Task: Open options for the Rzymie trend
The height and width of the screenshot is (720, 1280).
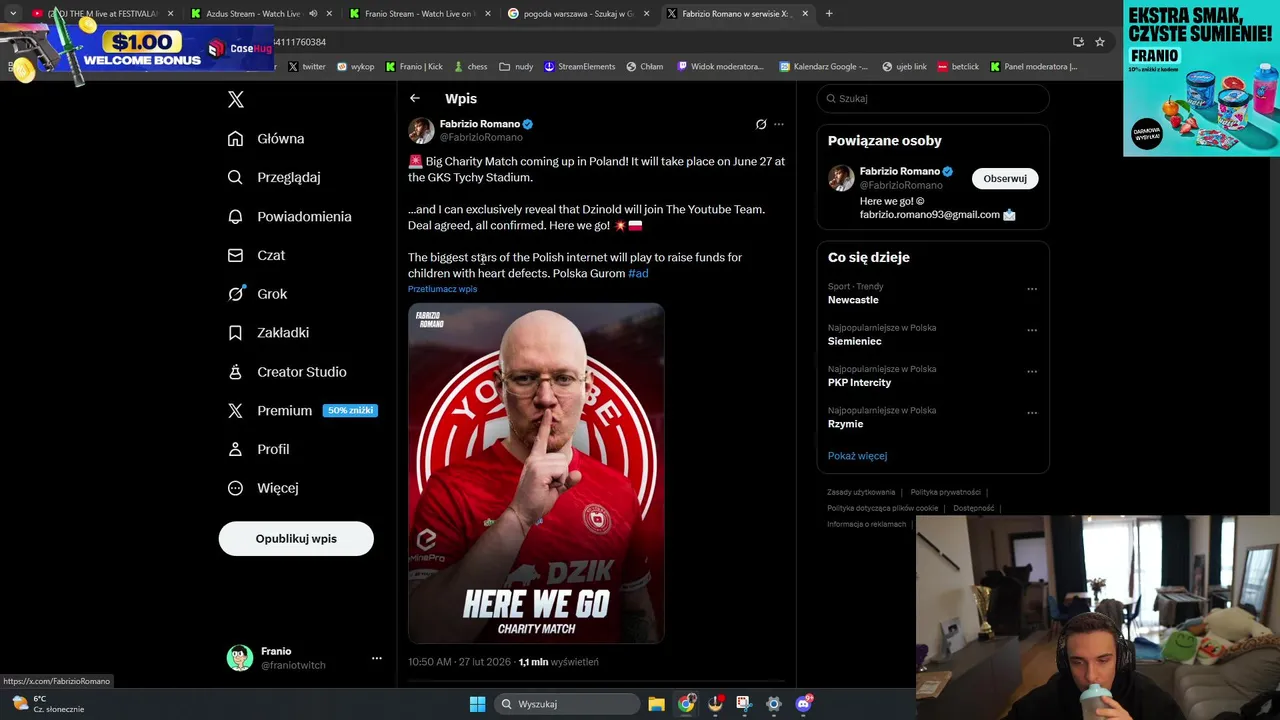Action: click(x=1032, y=412)
